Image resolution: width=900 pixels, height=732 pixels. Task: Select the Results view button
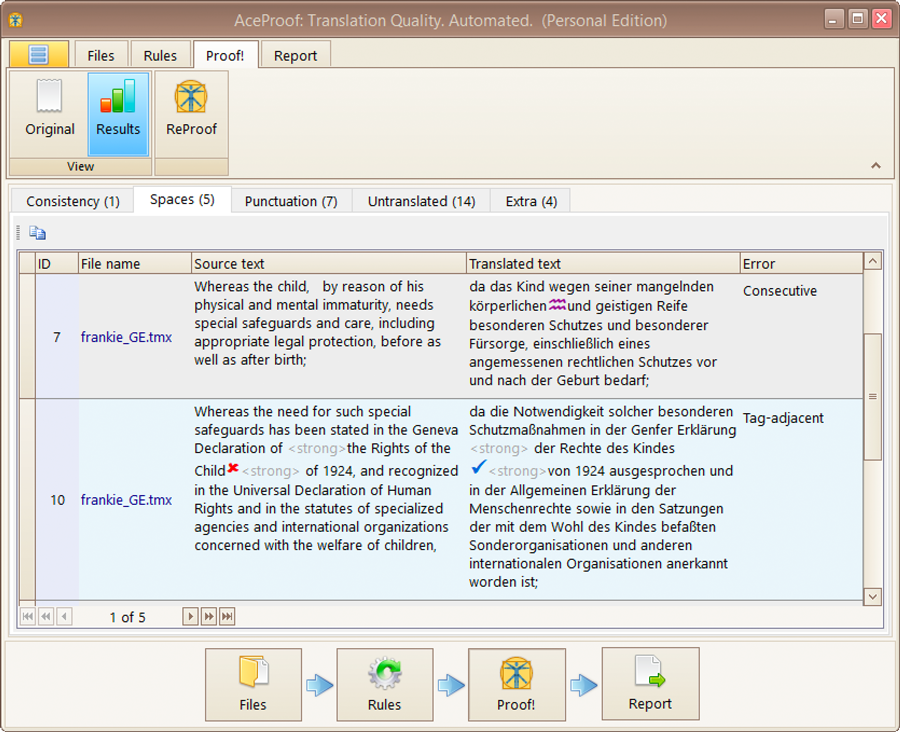click(x=118, y=112)
